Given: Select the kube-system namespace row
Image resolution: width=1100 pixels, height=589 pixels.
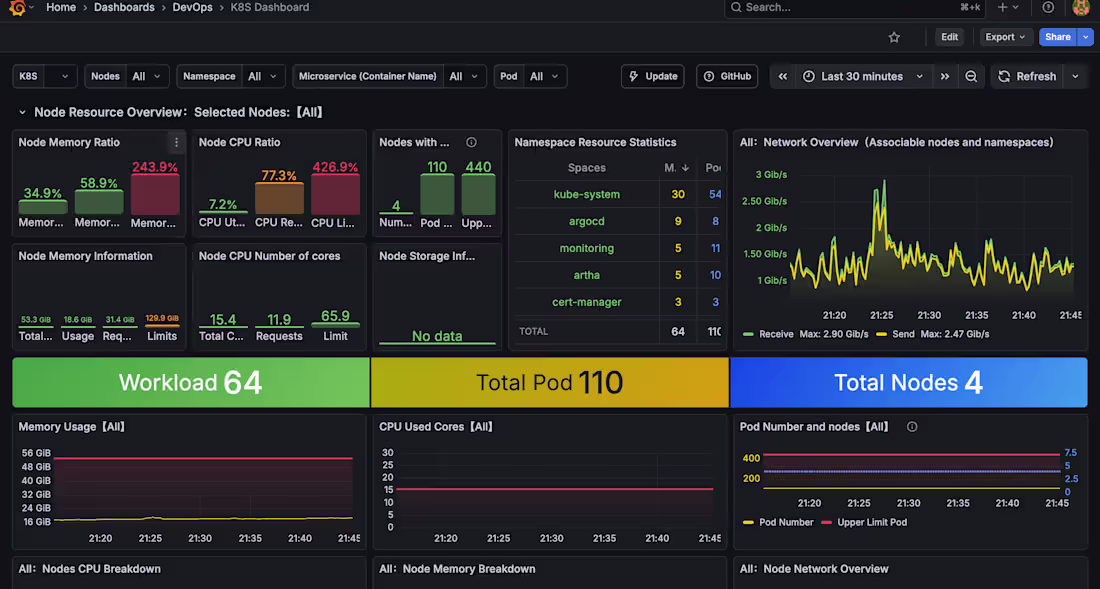Looking at the screenshot, I should tap(587, 194).
